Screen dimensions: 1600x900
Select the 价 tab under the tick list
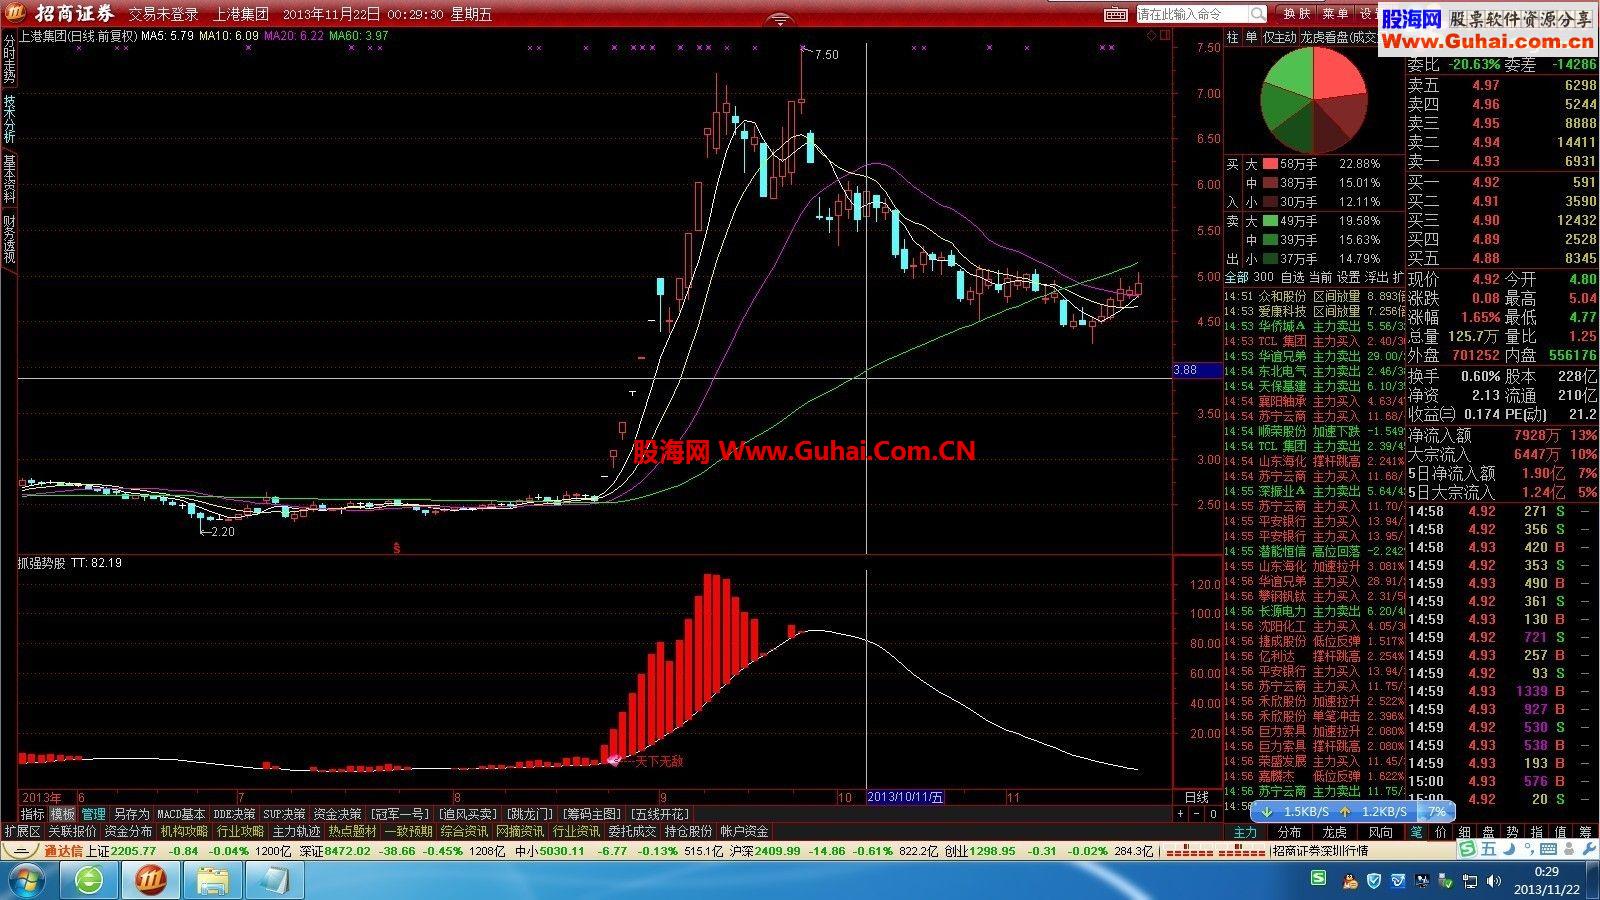(1440, 832)
